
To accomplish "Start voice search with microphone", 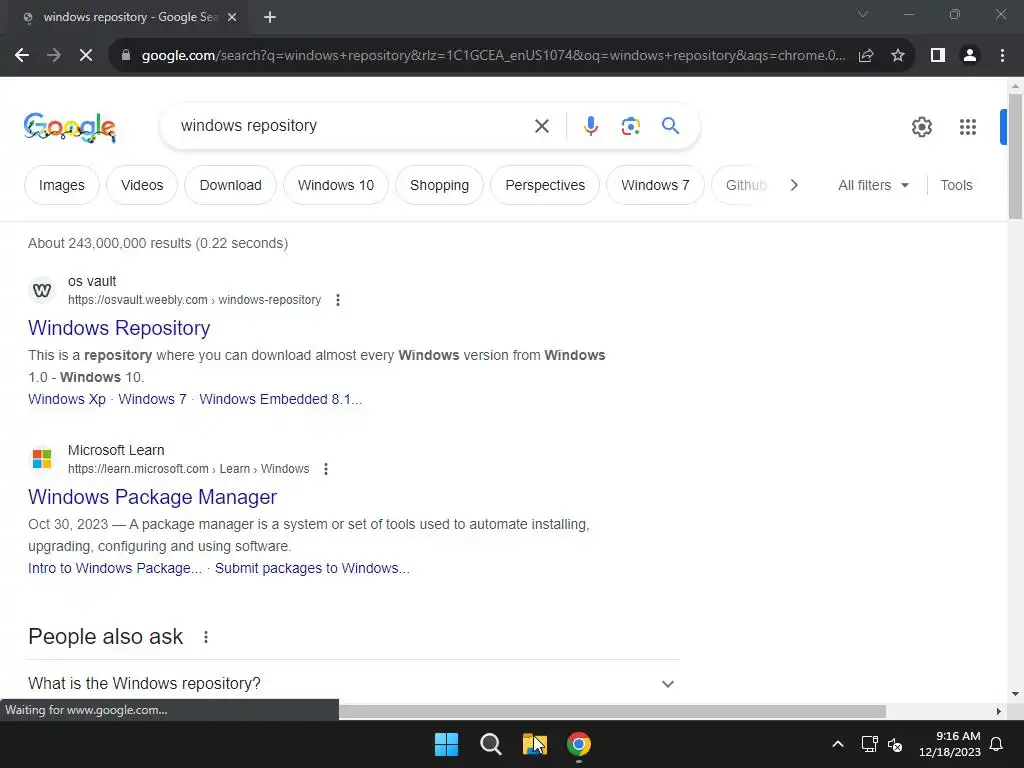I will click(591, 126).
